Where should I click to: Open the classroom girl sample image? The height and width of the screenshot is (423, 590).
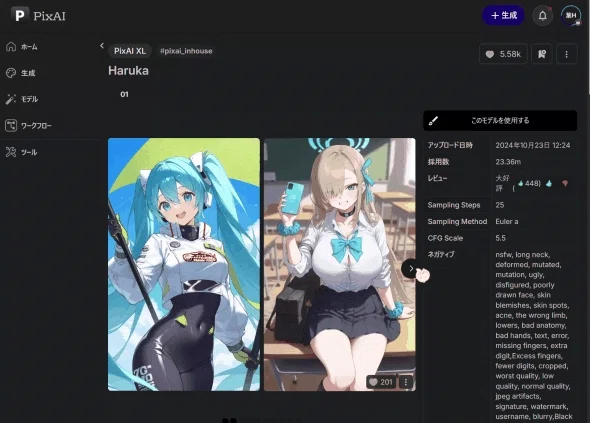tap(340, 265)
